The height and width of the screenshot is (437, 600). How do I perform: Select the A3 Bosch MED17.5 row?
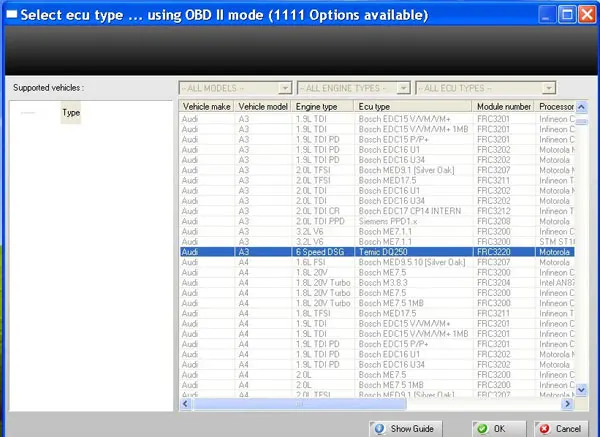(x=377, y=180)
